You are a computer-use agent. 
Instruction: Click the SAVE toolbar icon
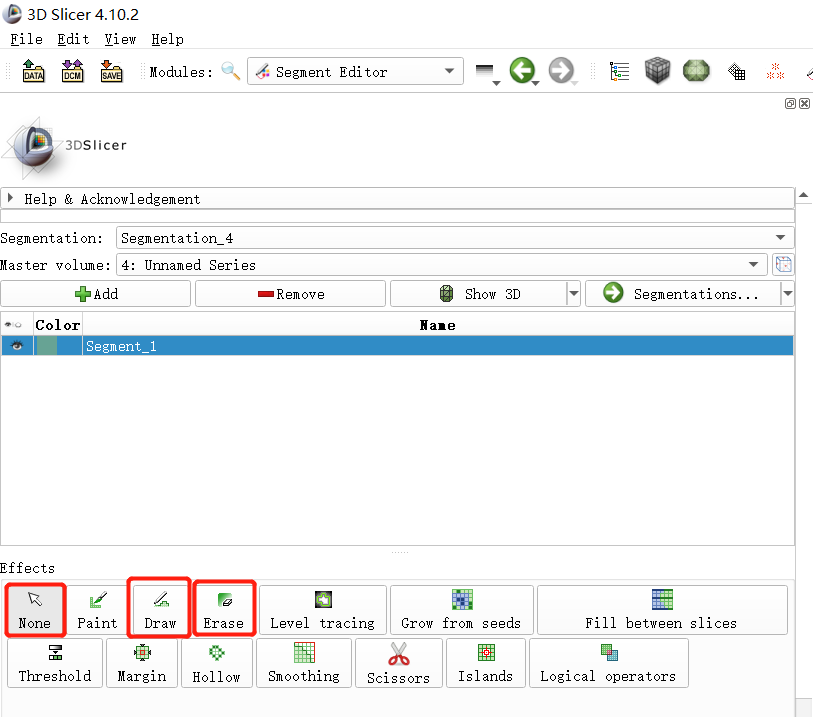111,71
